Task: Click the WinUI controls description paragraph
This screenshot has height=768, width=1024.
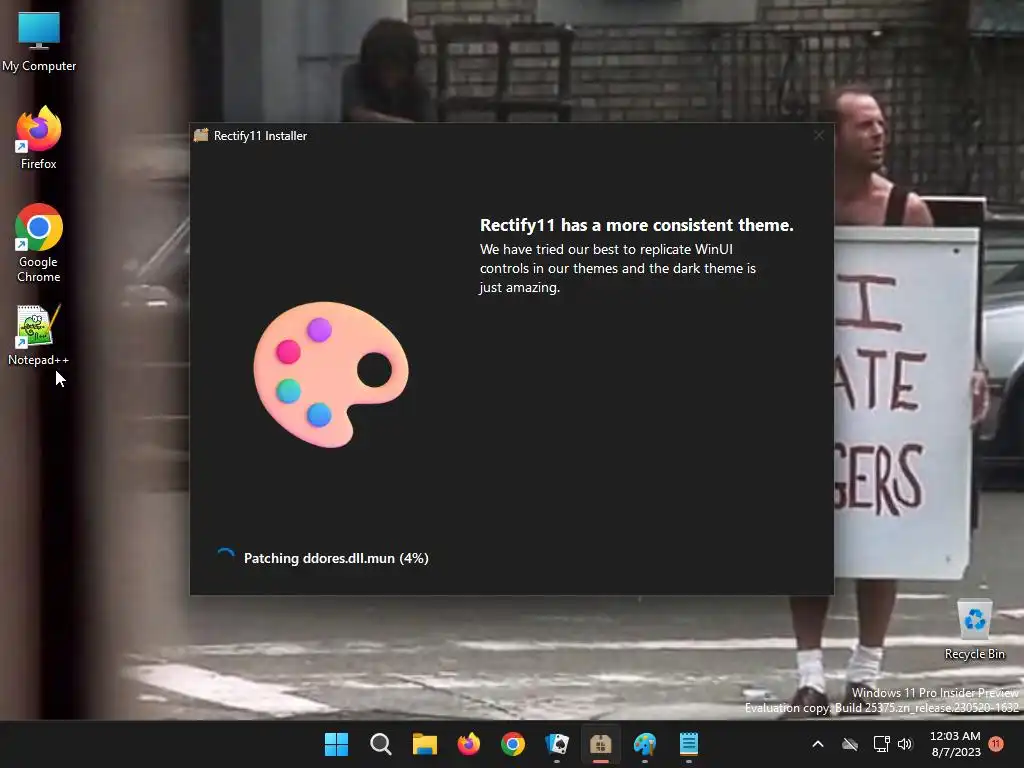Action: pos(618,268)
